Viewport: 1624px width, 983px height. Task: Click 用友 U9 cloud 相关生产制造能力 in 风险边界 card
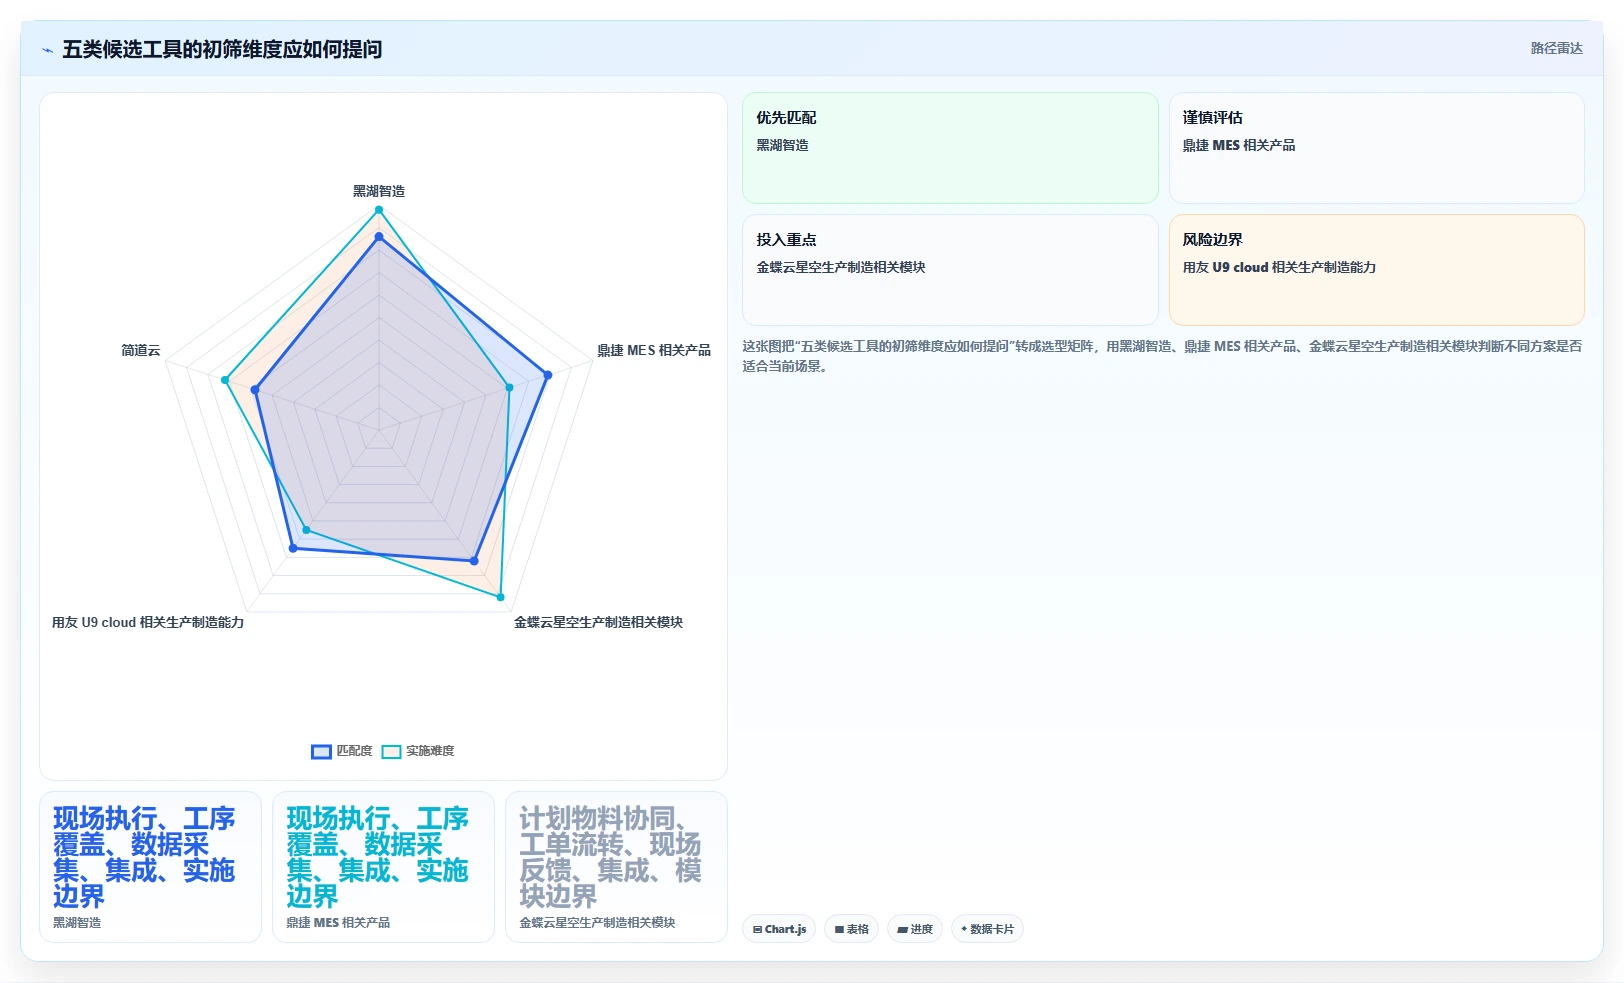pyautogui.click(x=1279, y=267)
